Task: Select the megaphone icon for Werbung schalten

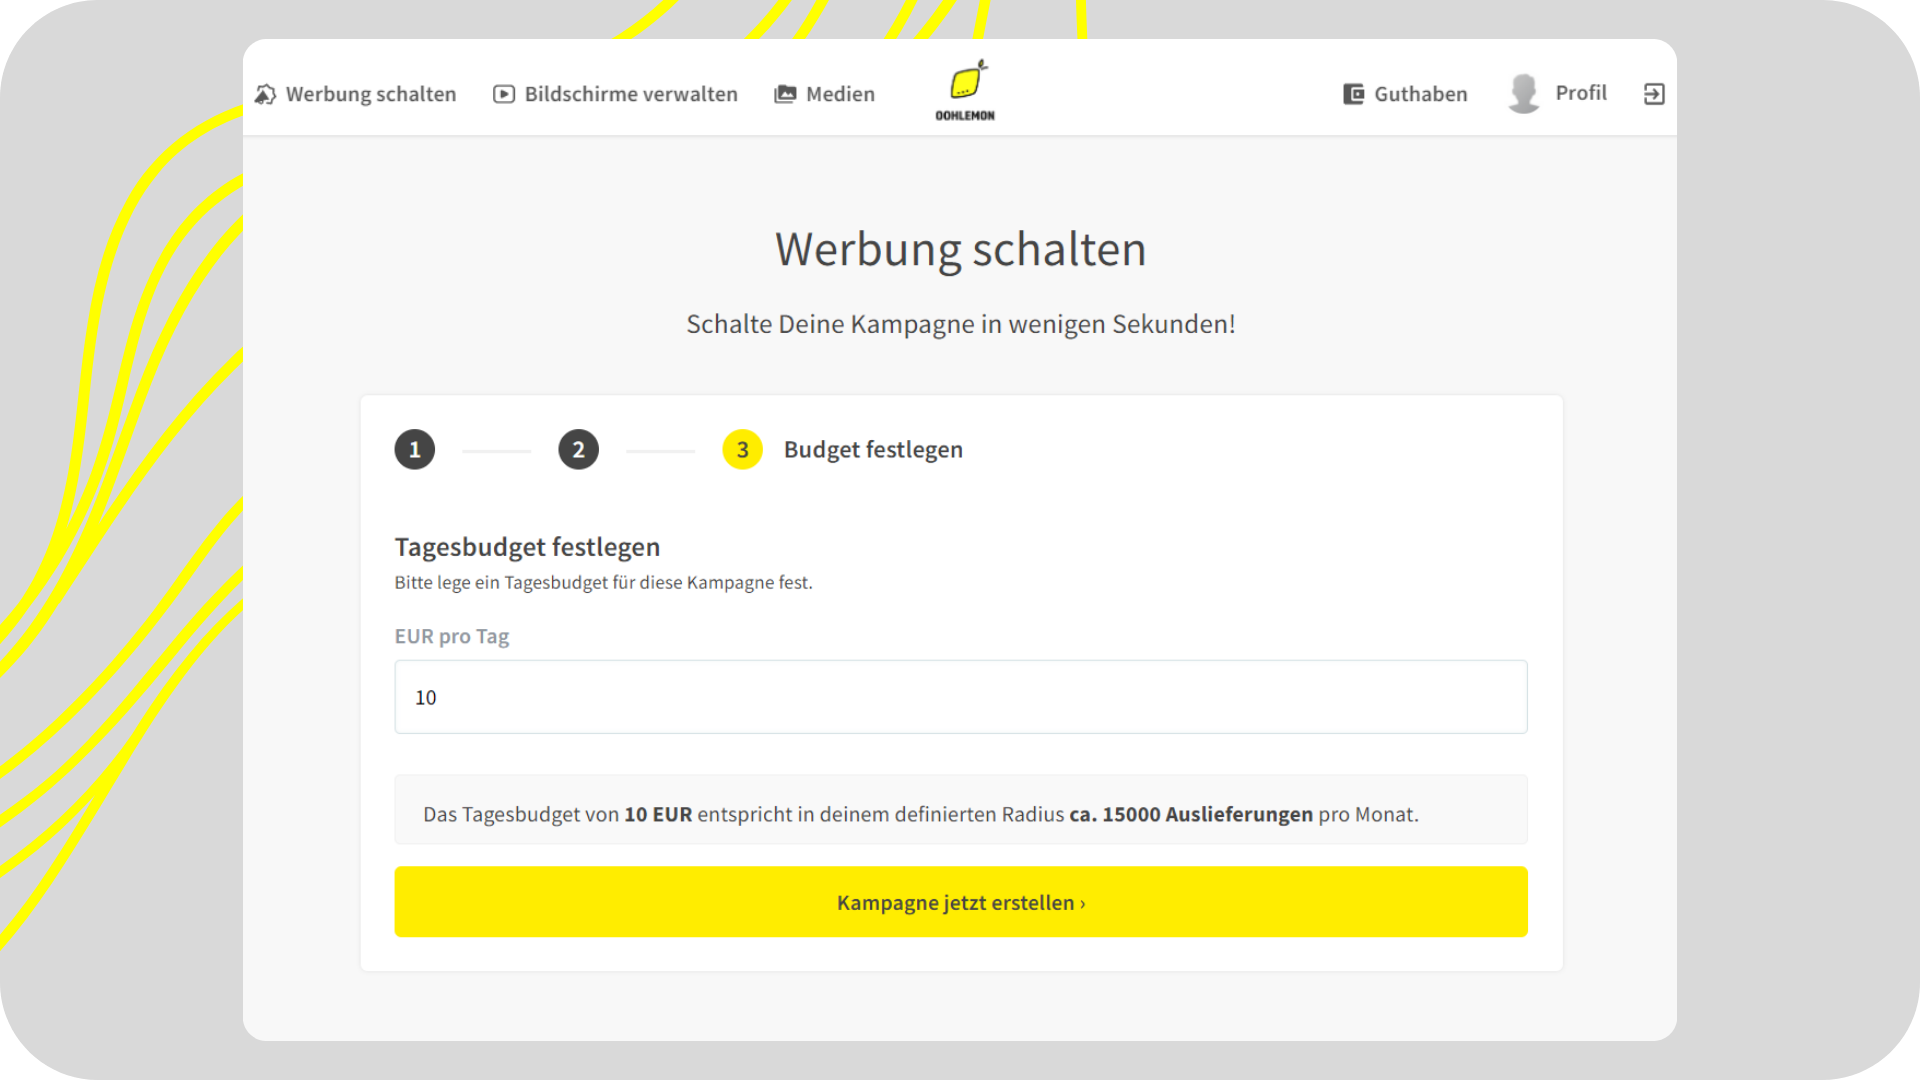Action: 265,93
